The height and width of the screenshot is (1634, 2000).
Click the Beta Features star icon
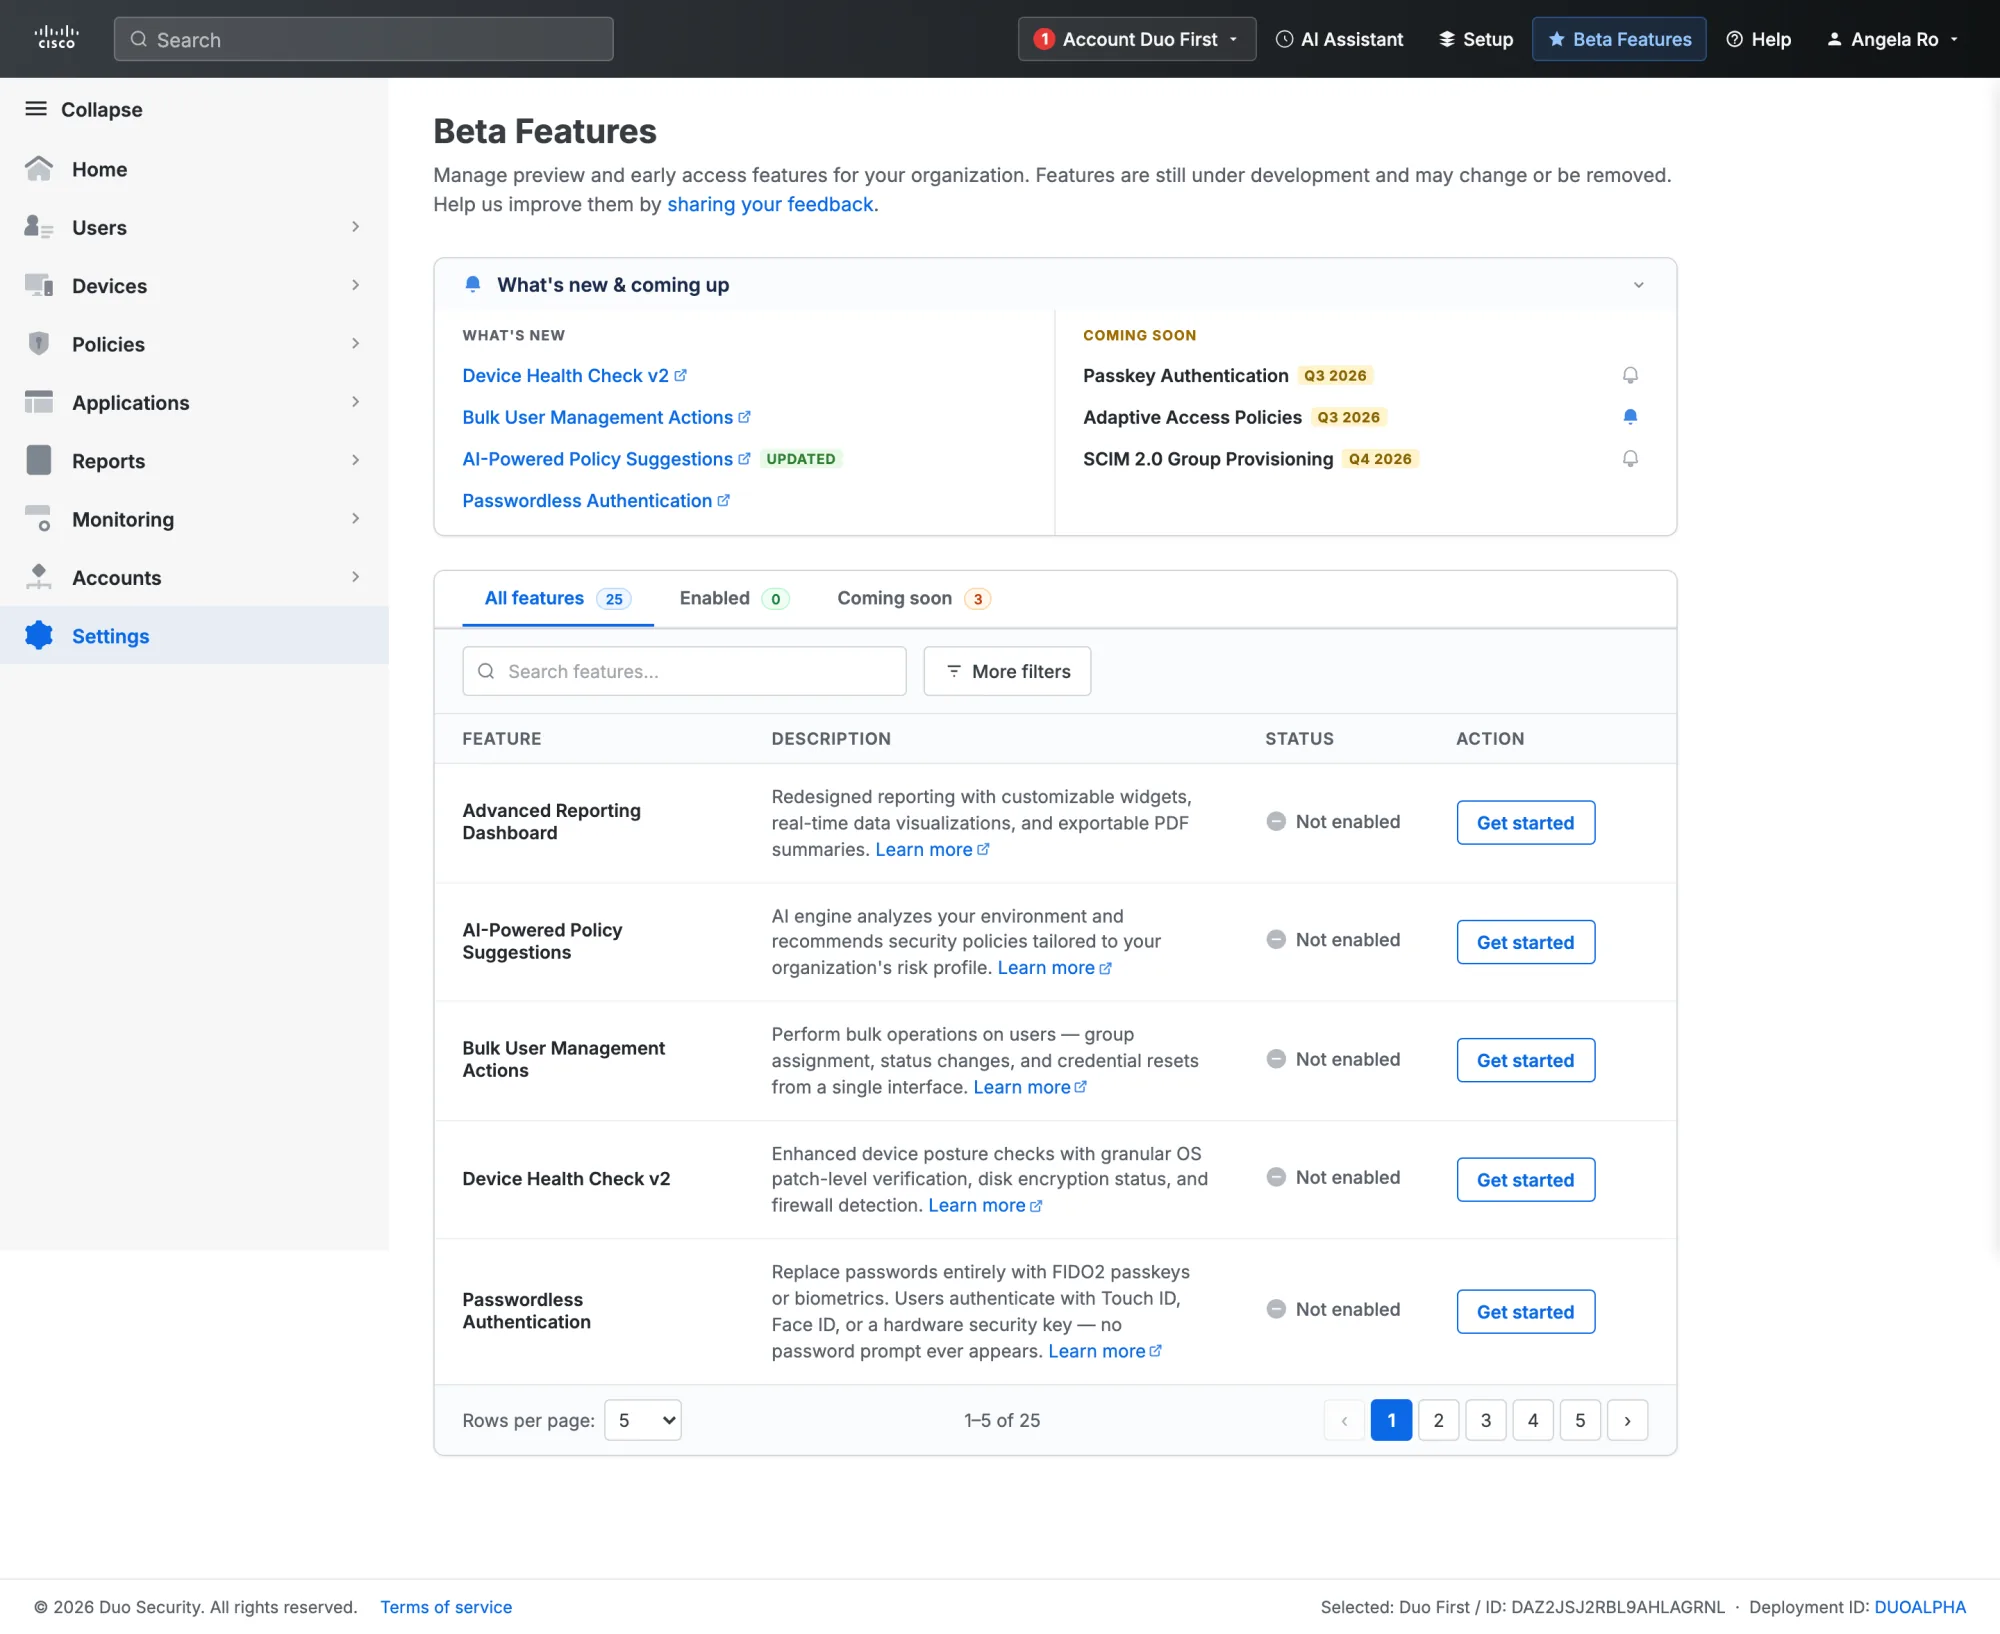pos(1557,39)
